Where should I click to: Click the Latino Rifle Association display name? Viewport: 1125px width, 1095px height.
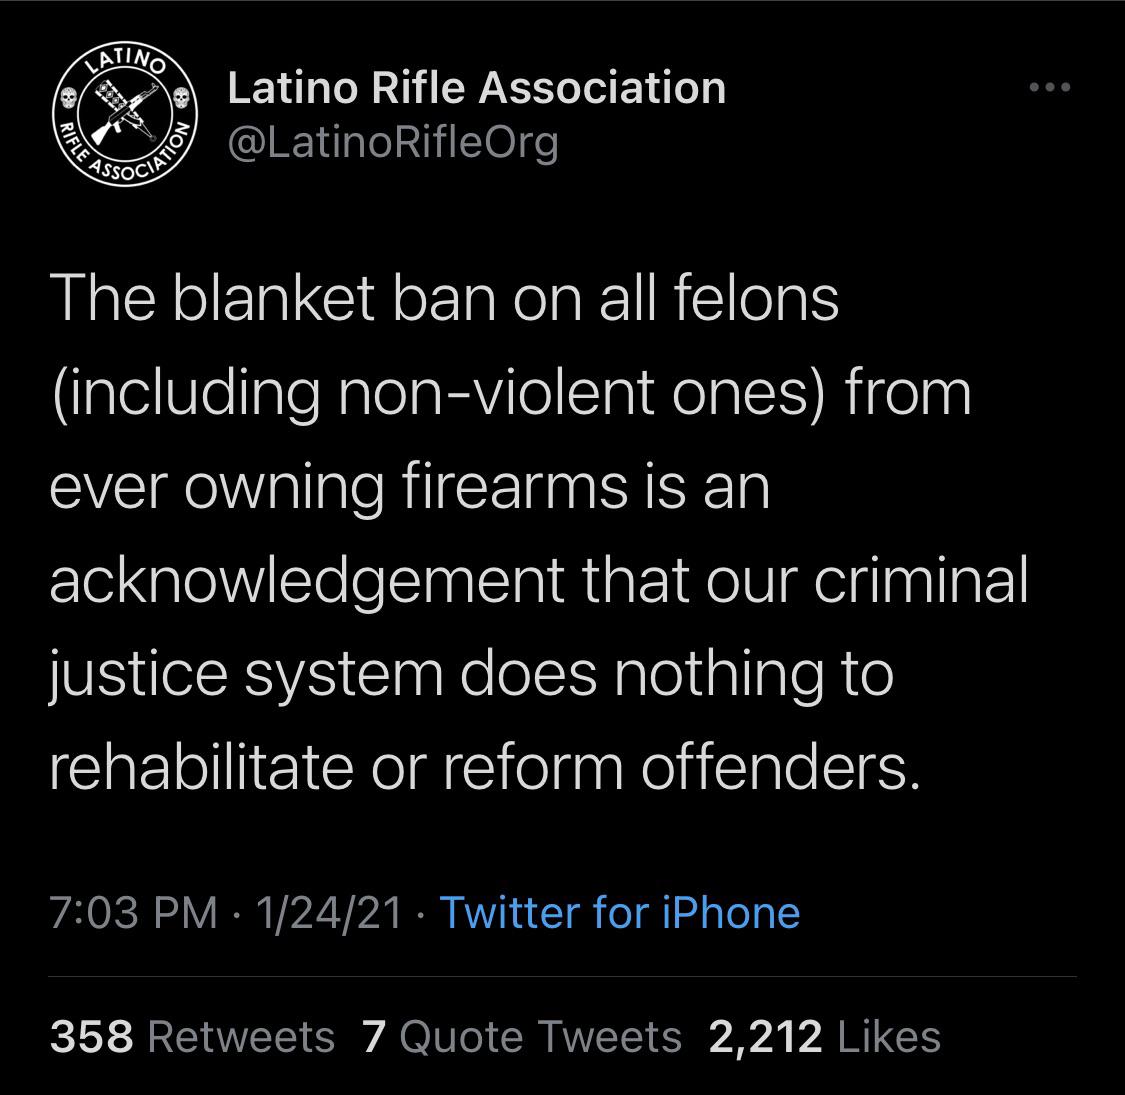[x=477, y=86]
